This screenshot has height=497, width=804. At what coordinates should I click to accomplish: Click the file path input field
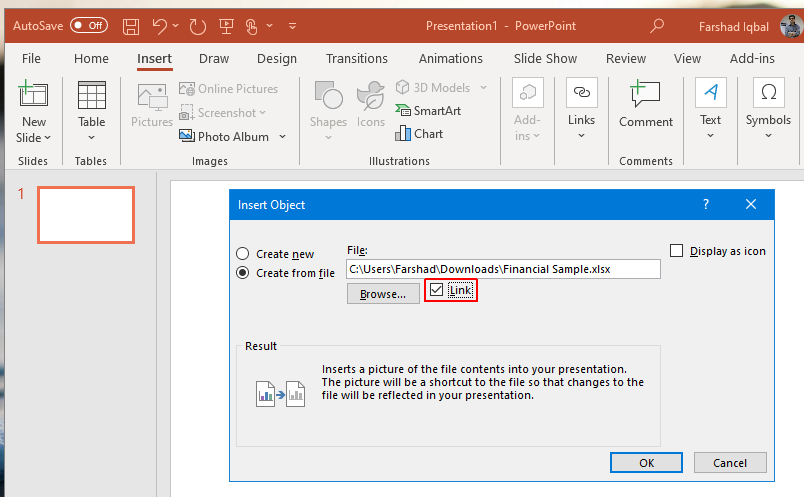(503, 269)
